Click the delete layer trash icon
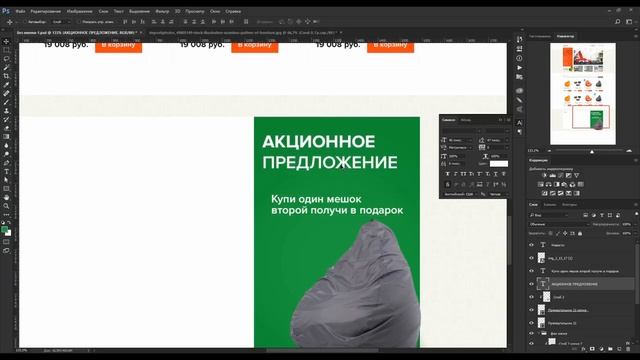The width and height of the screenshot is (640, 360). 628,349
